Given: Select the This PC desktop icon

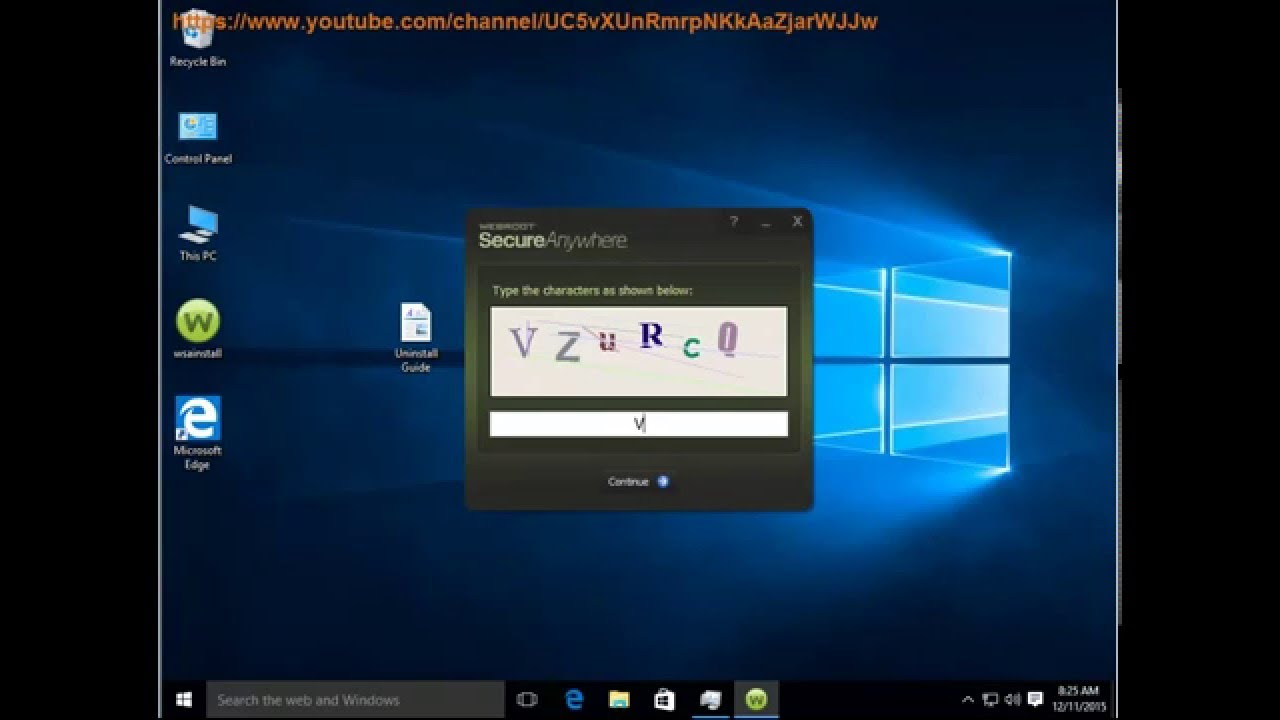Looking at the screenshot, I should point(198,233).
